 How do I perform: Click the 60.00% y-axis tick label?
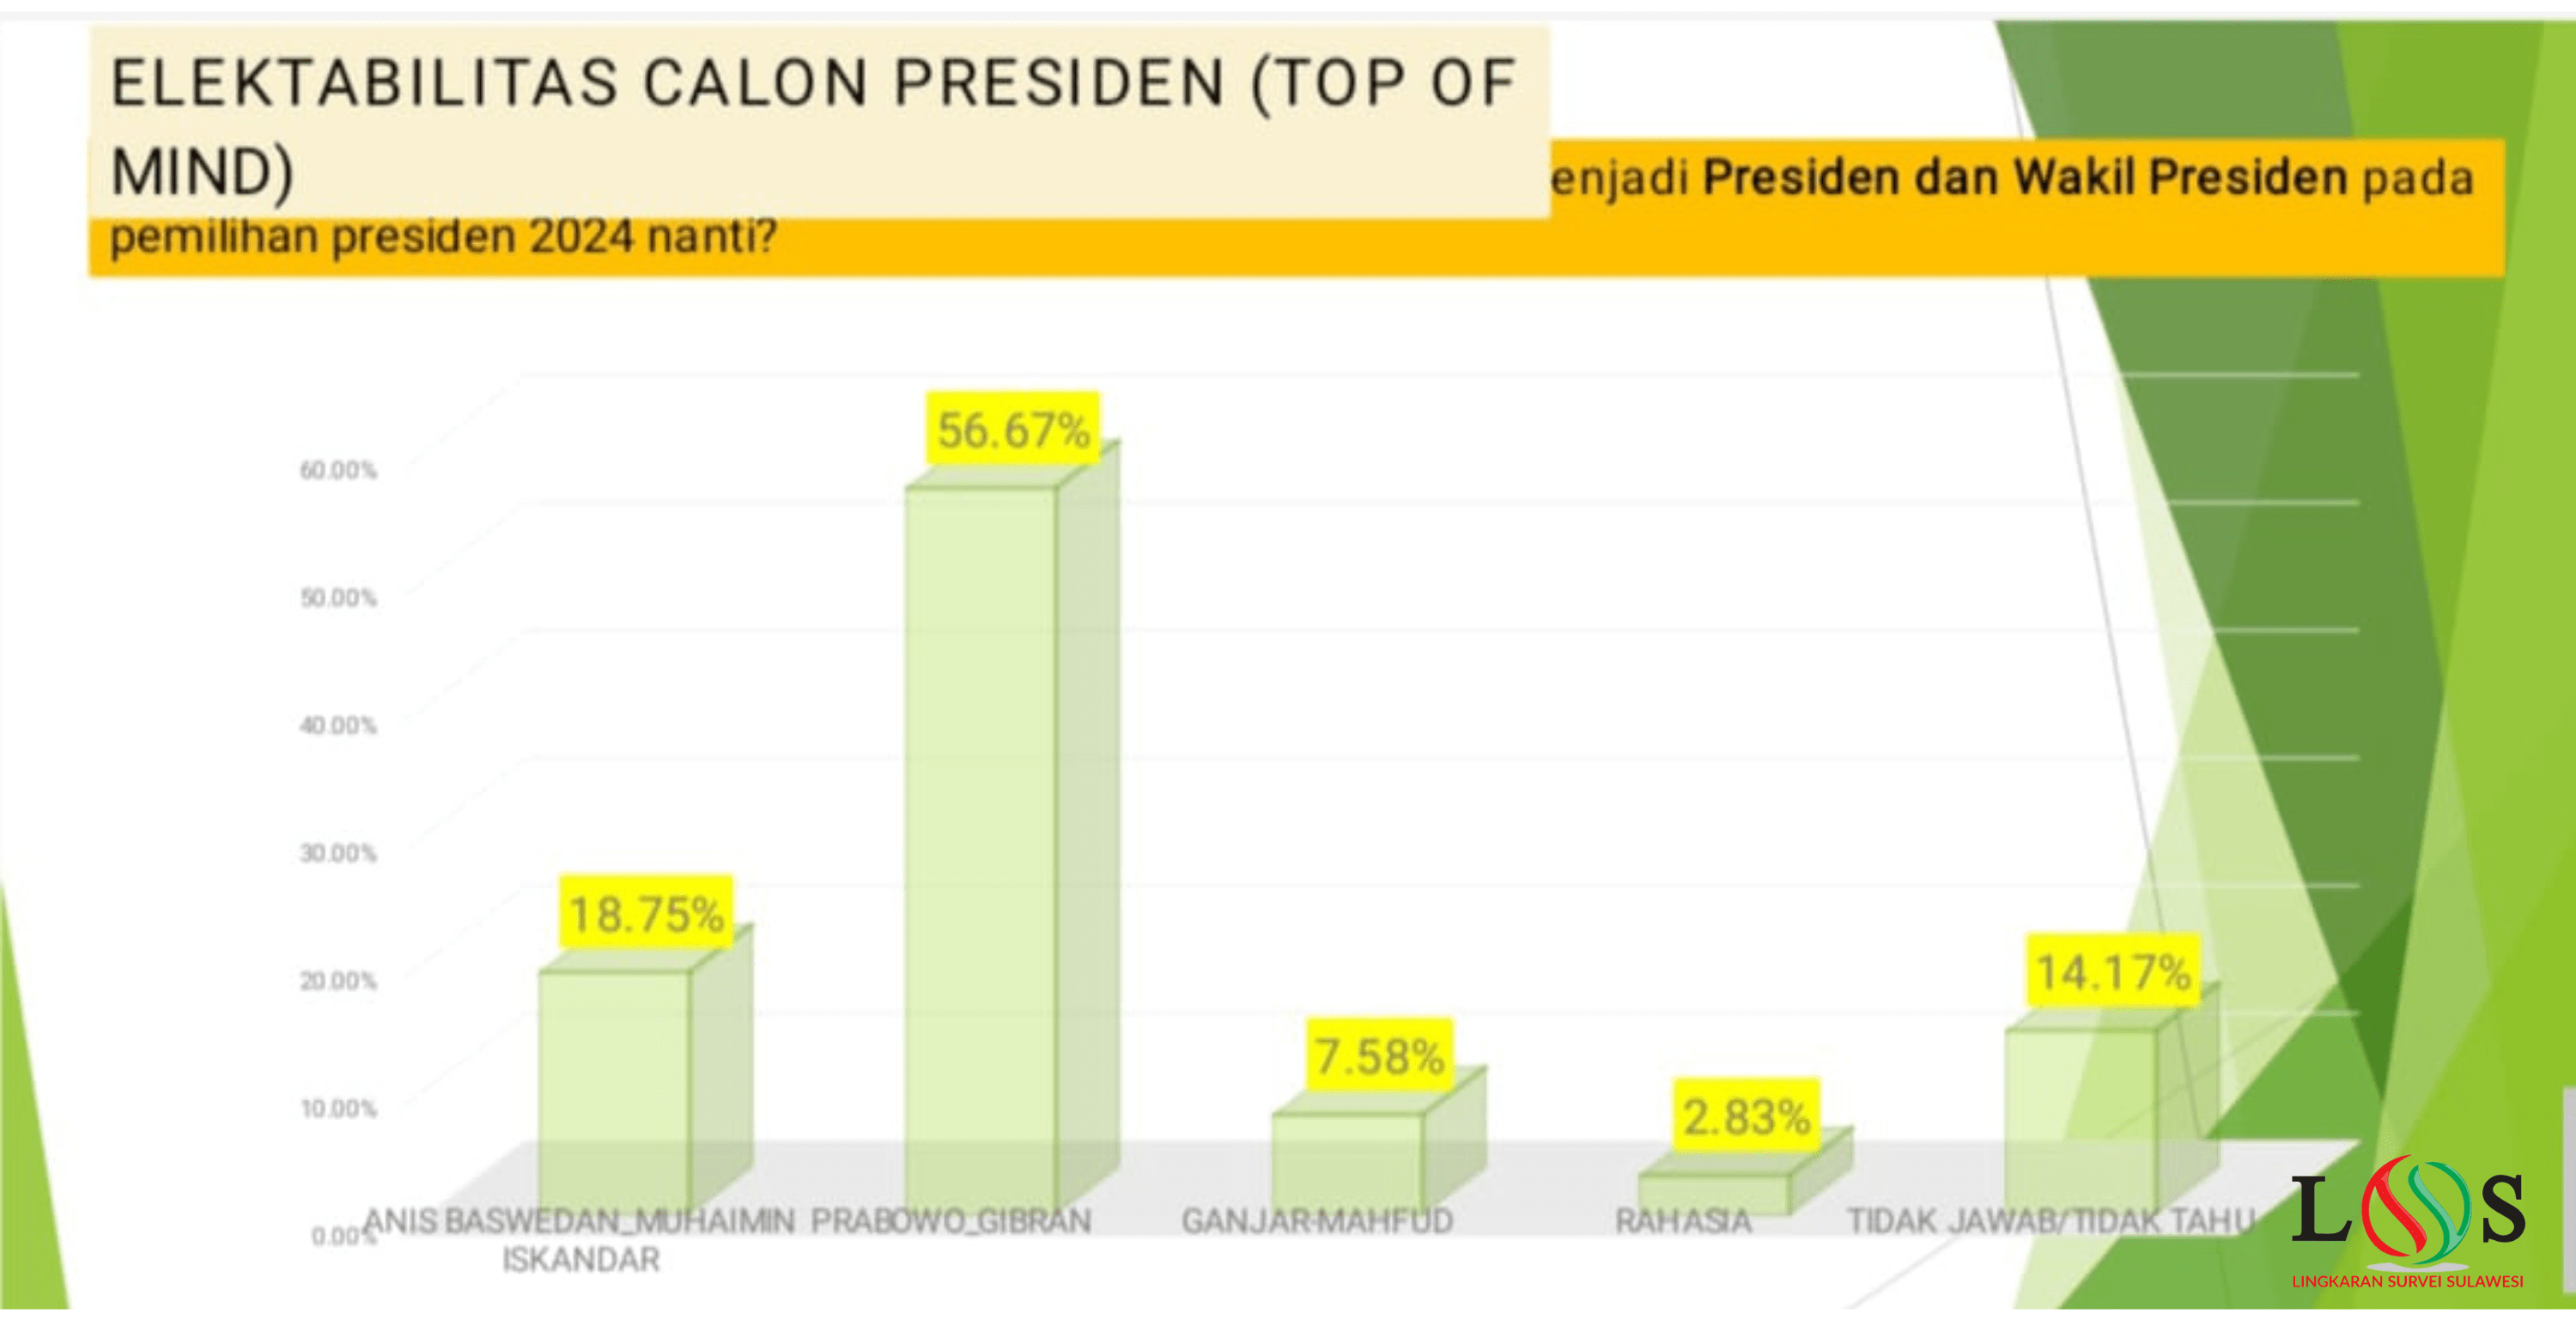coord(338,470)
